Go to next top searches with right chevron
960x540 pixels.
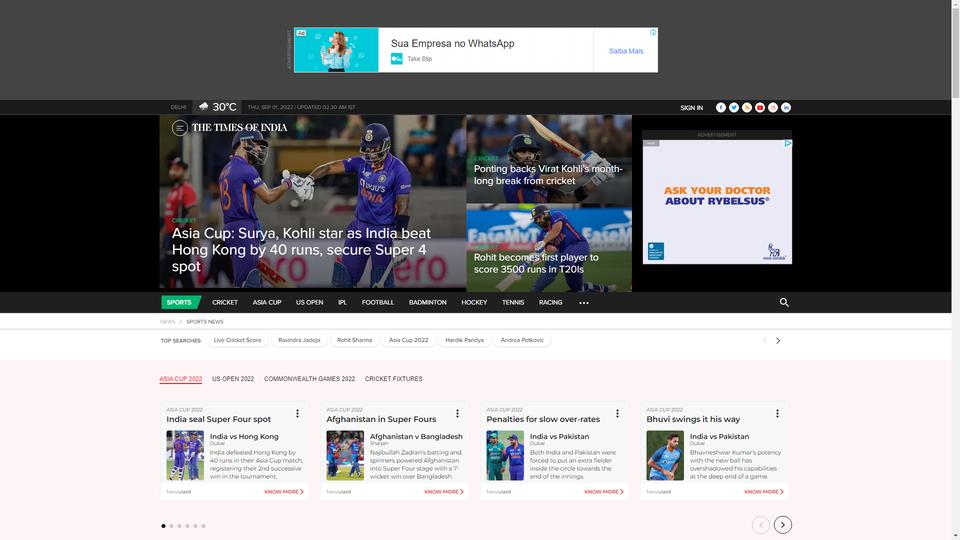[x=778, y=340]
